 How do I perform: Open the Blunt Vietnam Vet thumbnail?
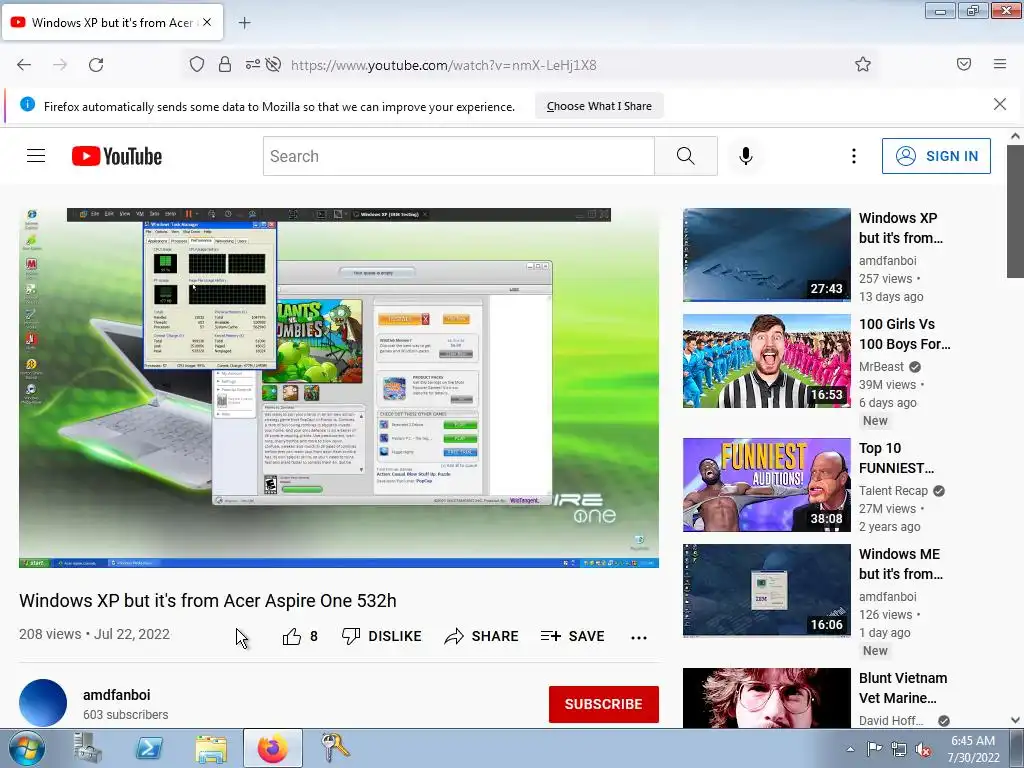pos(767,698)
